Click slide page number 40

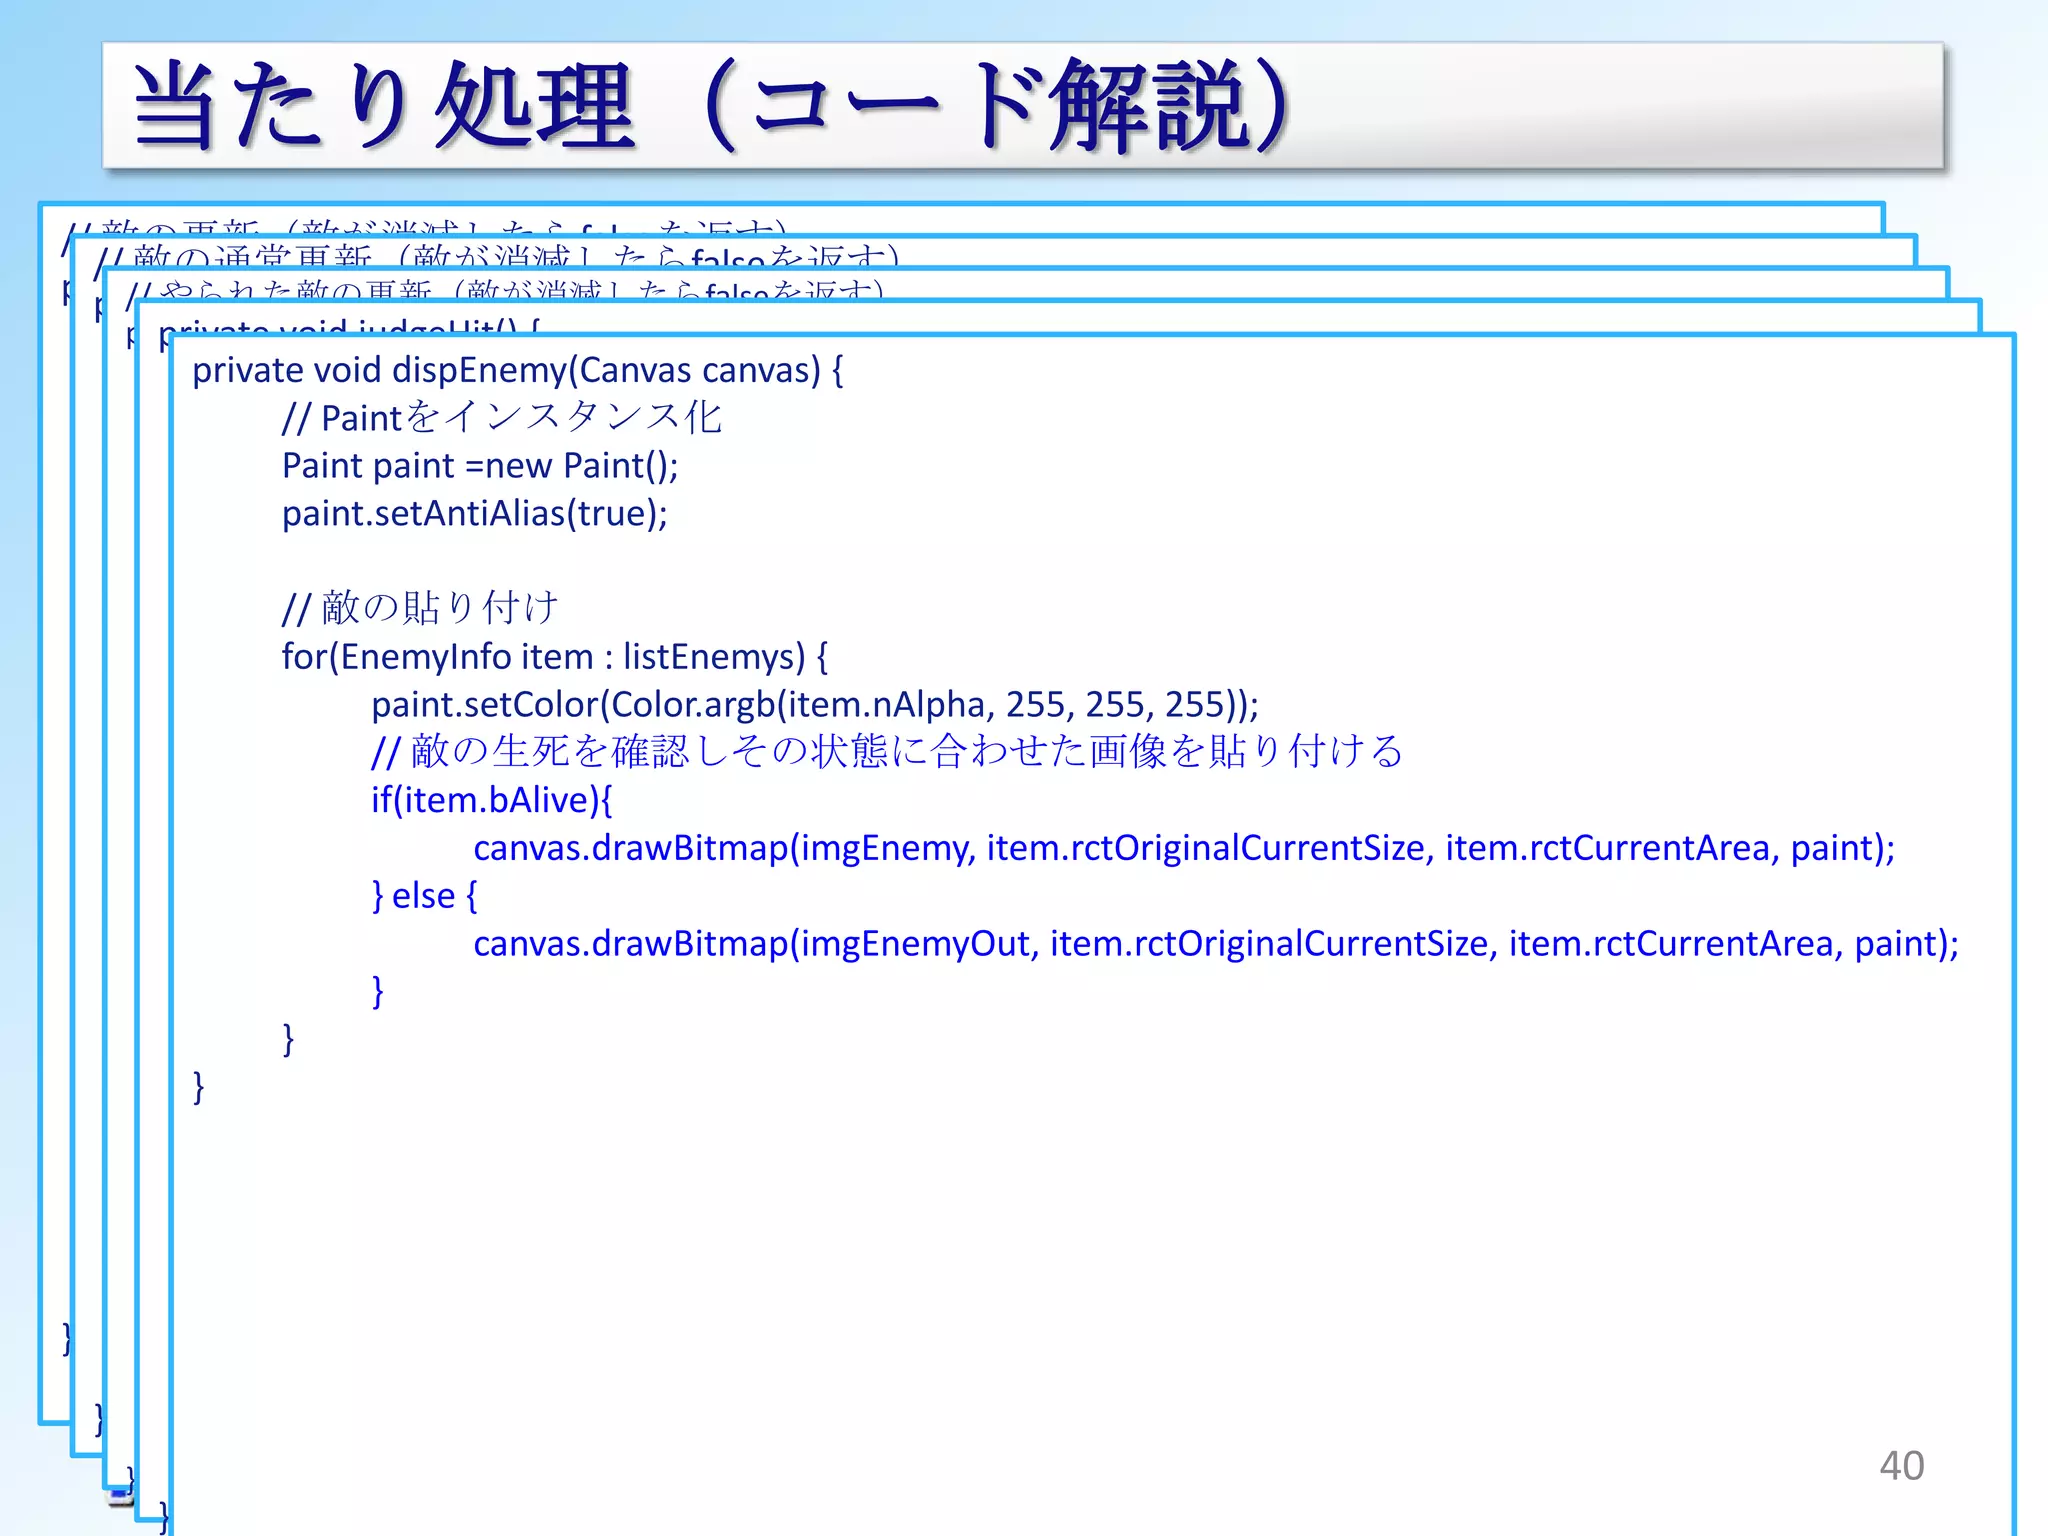tap(1901, 1466)
